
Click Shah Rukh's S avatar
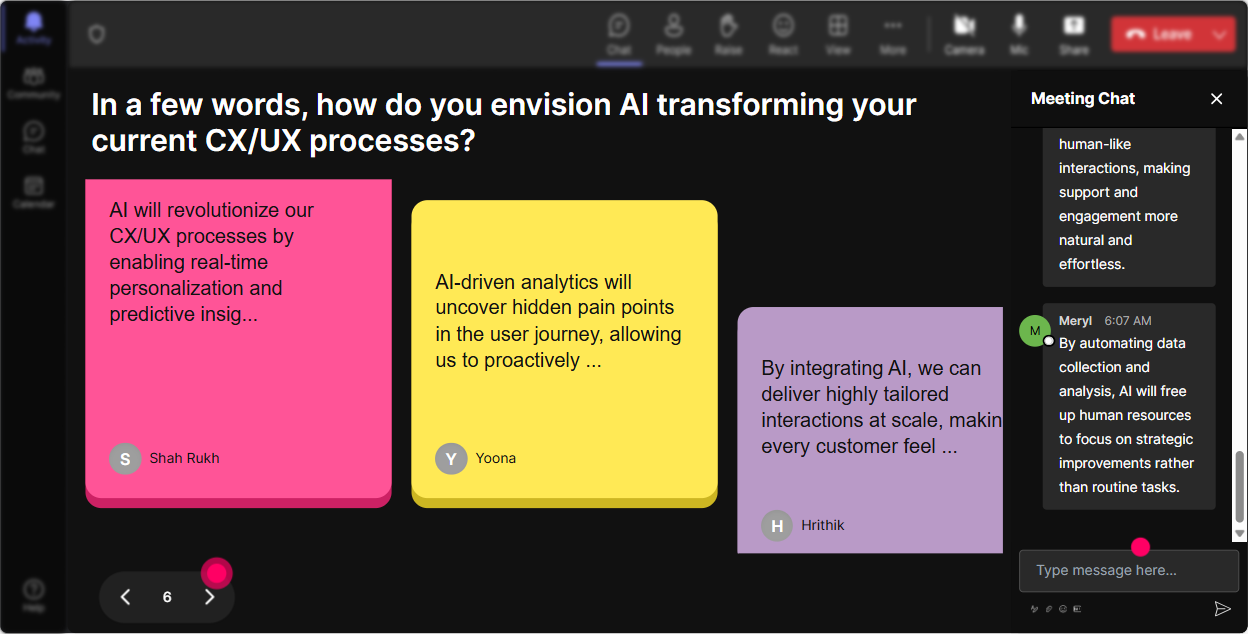[x=125, y=458]
